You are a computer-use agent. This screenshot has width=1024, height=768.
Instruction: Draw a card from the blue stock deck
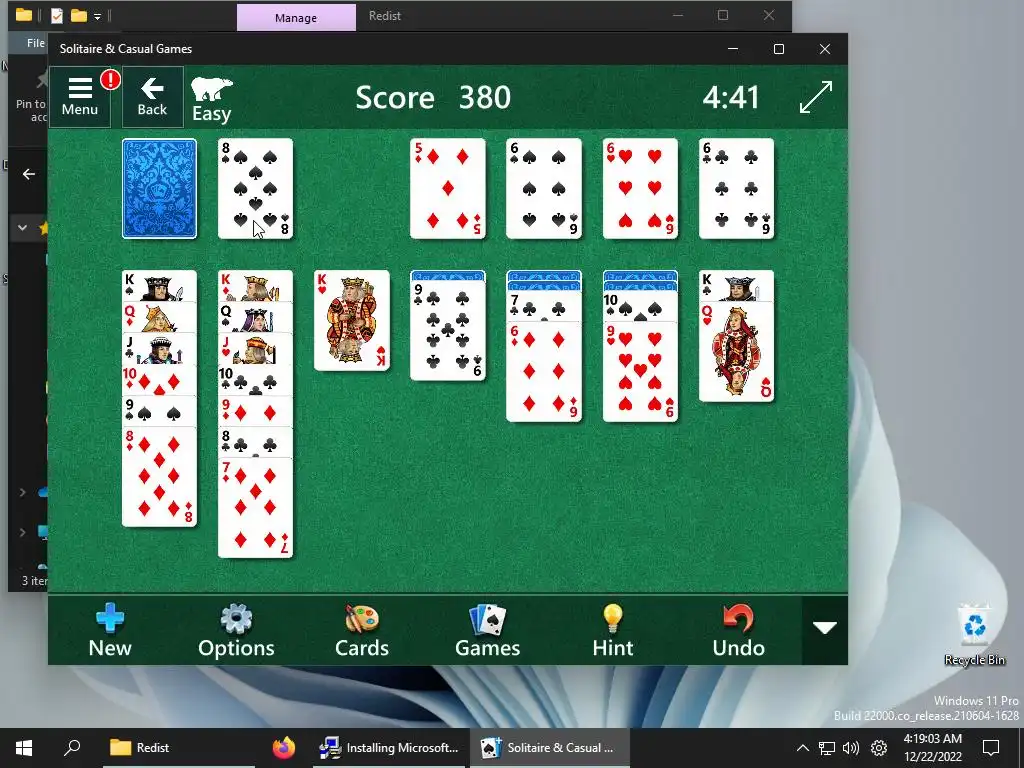click(x=159, y=188)
